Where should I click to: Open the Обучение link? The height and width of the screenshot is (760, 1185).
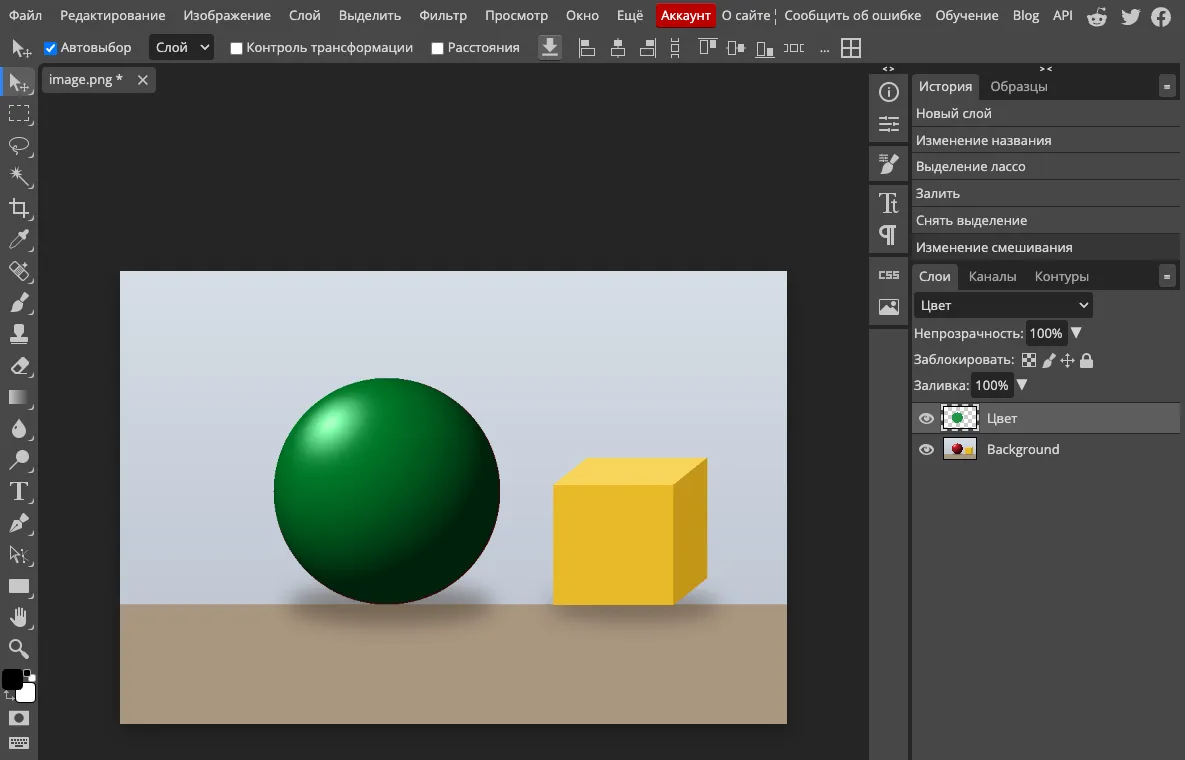(967, 15)
